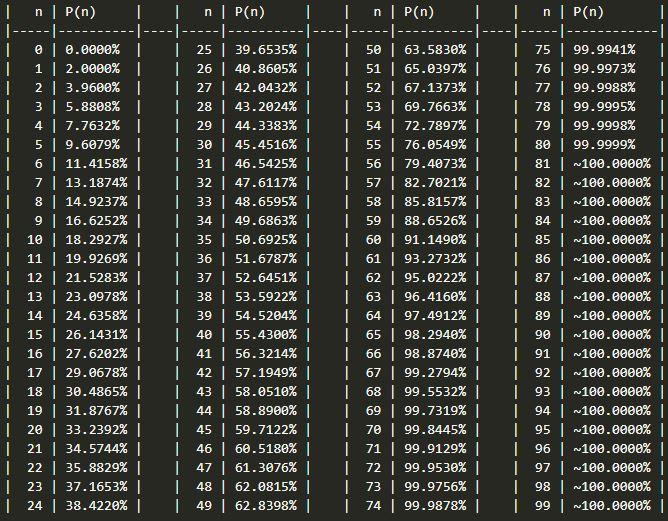This screenshot has height=521, width=668.
Task: Click the 38.4220% value at n 24
Action: [x=96, y=506]
